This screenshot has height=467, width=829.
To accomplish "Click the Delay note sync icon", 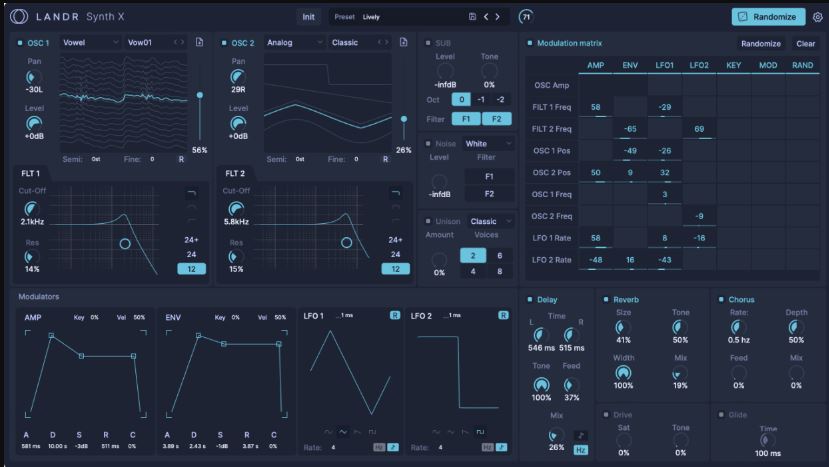I will coord(581,435).
